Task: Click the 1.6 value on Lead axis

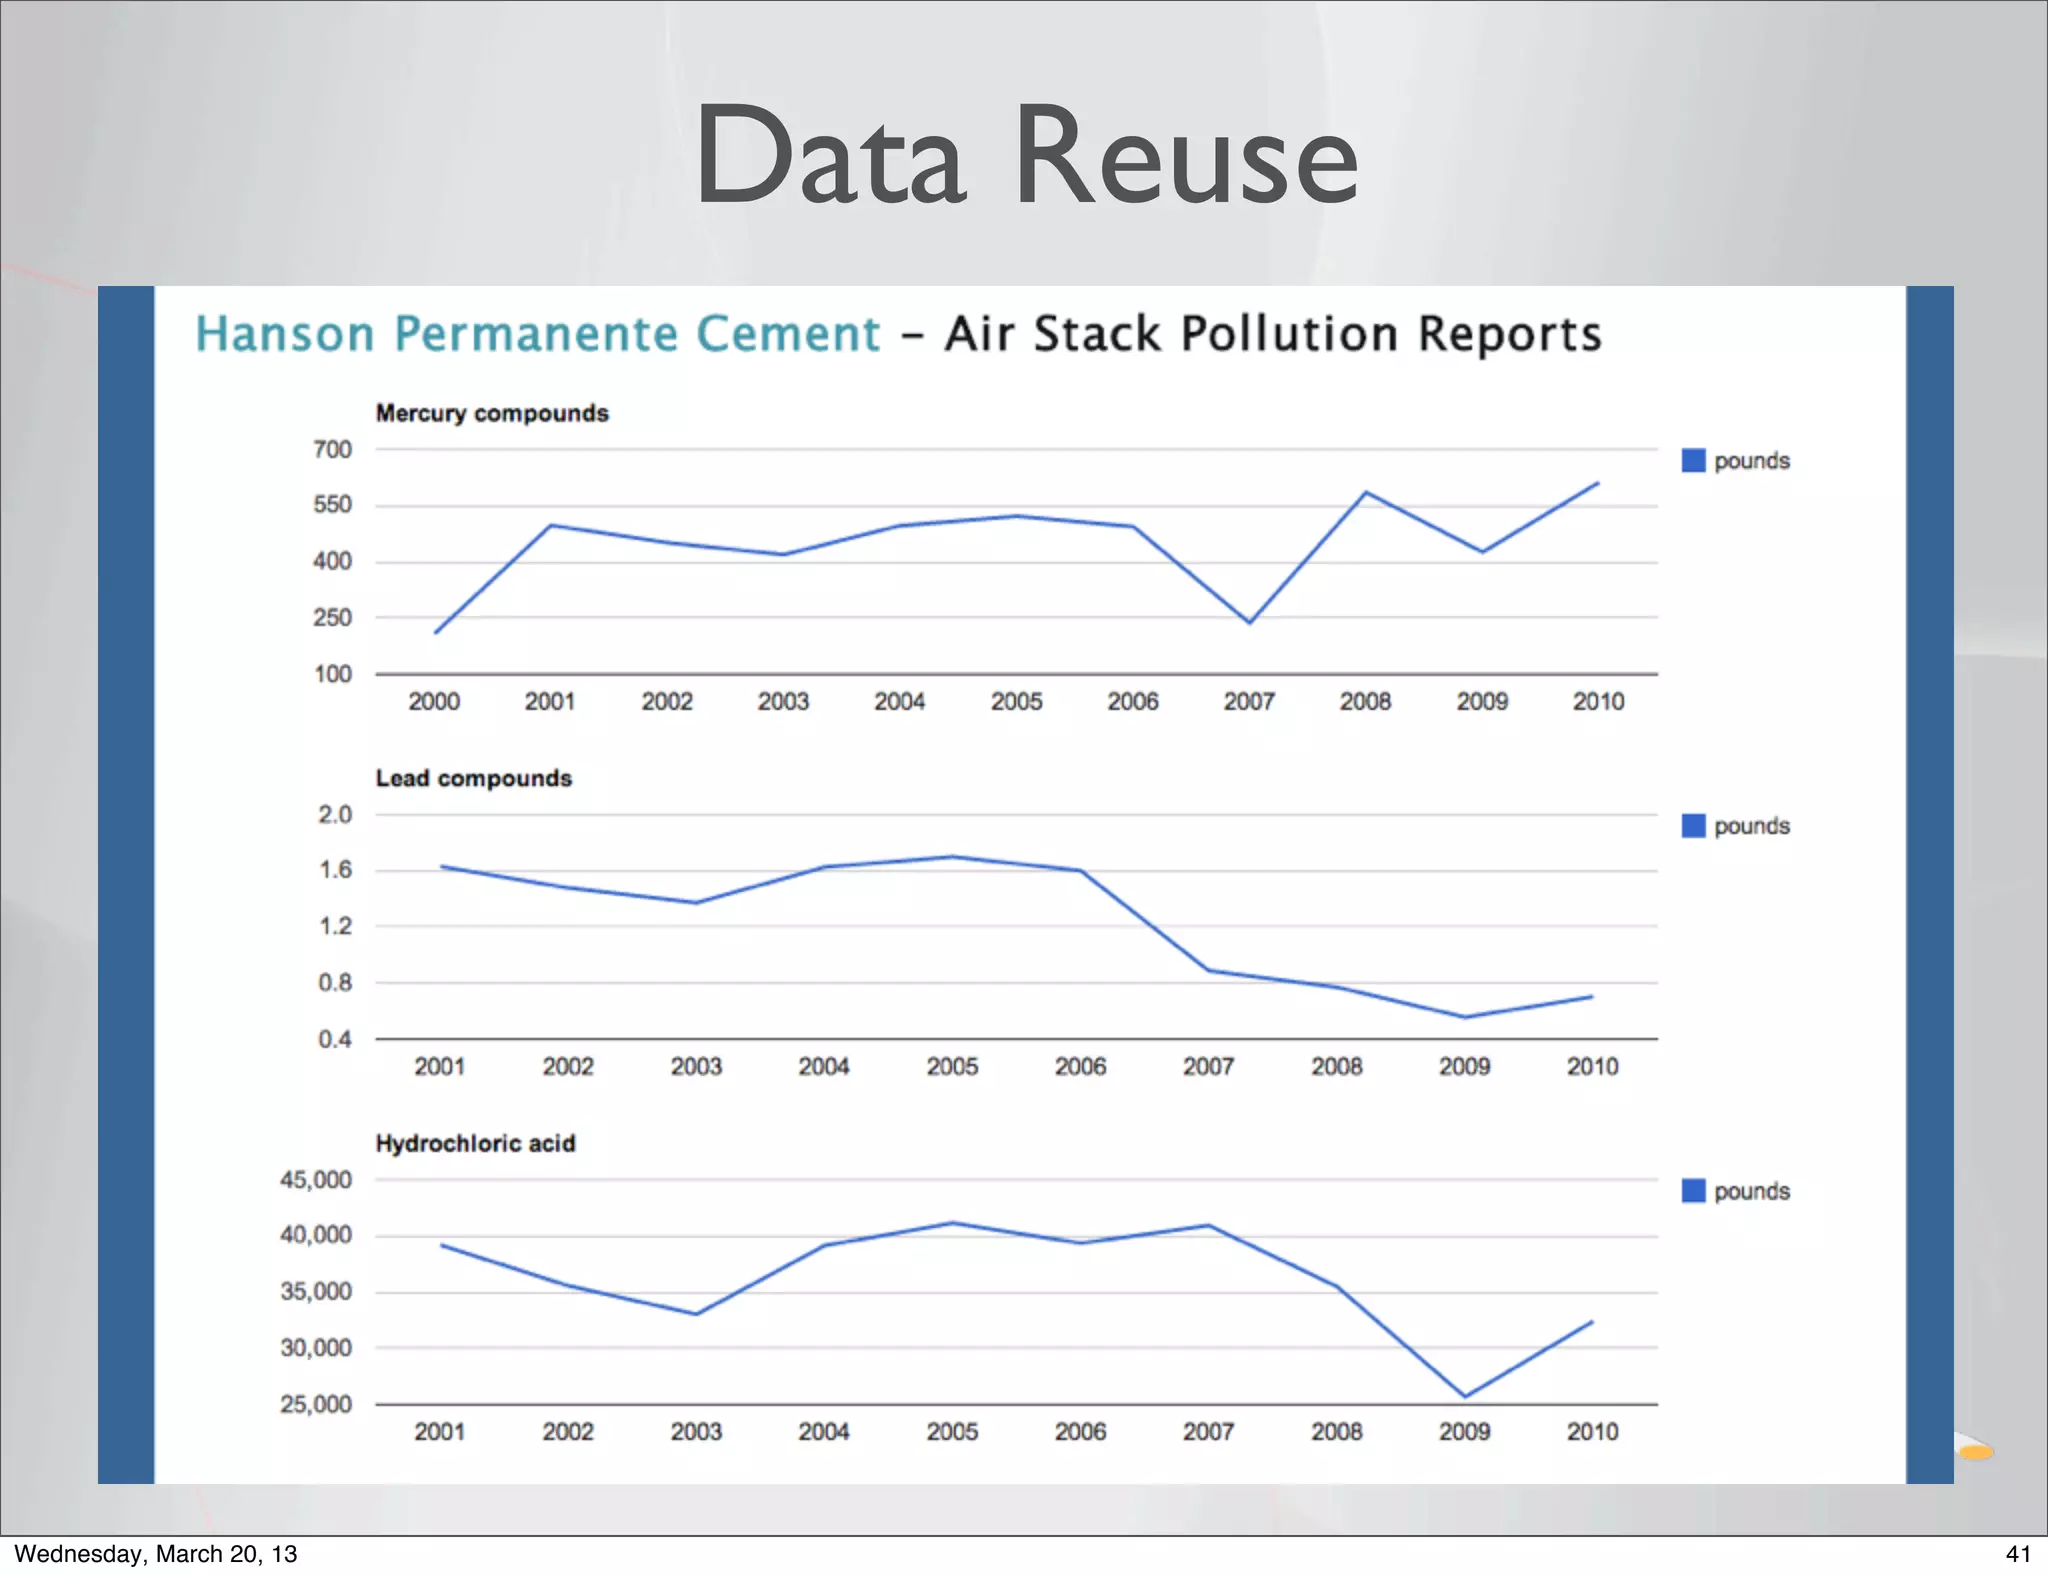Action: point(336,870)
